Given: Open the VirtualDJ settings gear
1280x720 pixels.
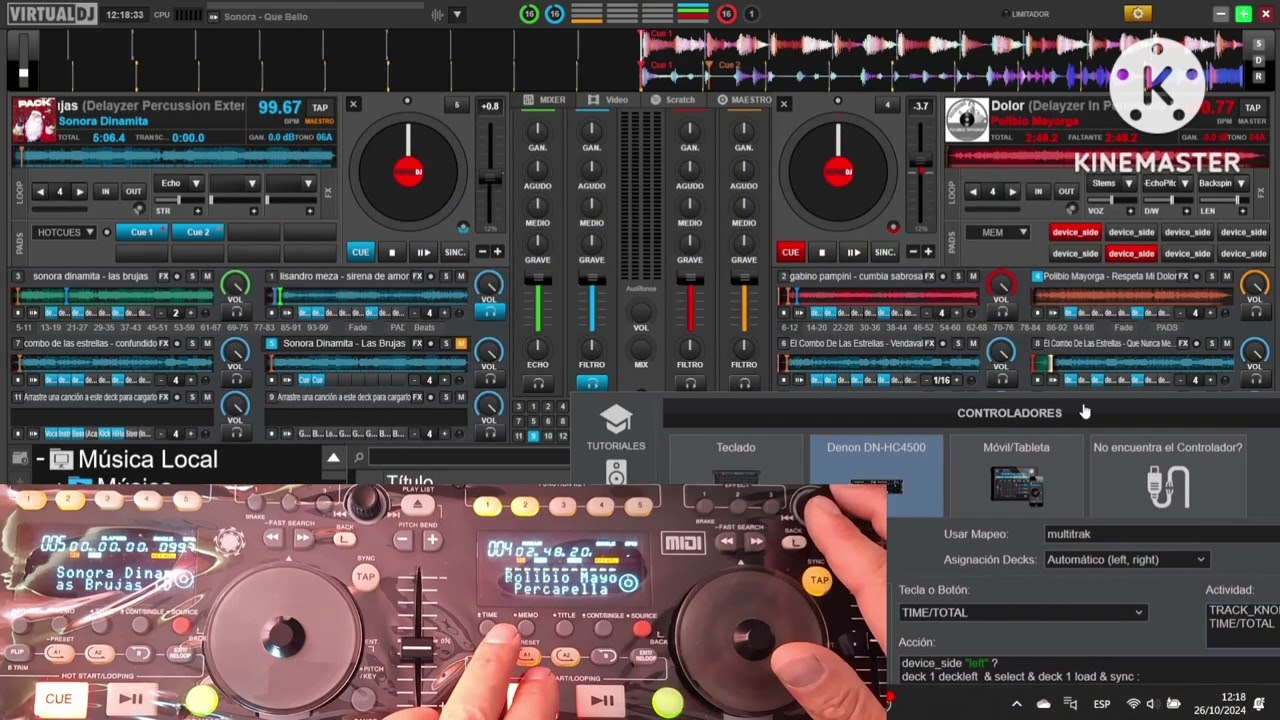Looking at the screenshot, I should (x=1137, y=14).
